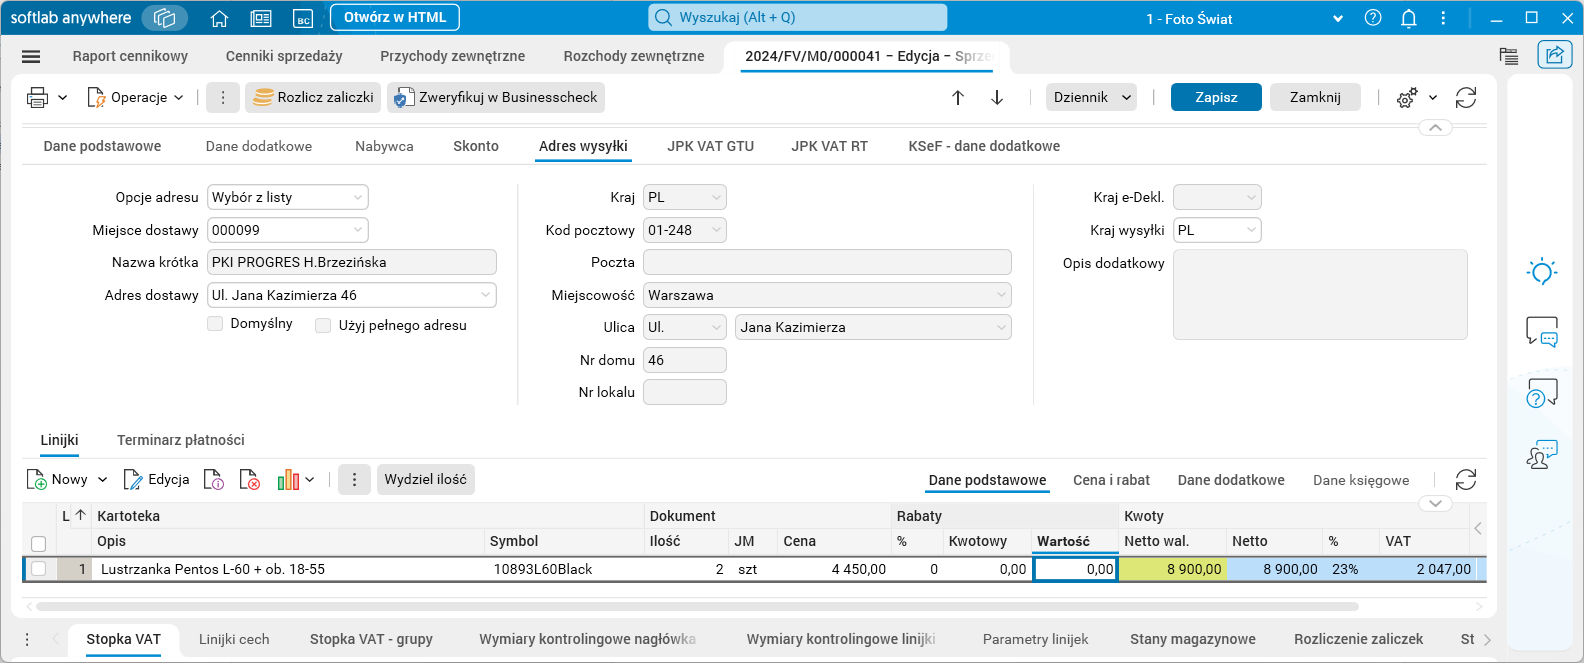Select all lines via header checkbox
Viewport: 1584px width, 663px height.
(x=39, y=544)
